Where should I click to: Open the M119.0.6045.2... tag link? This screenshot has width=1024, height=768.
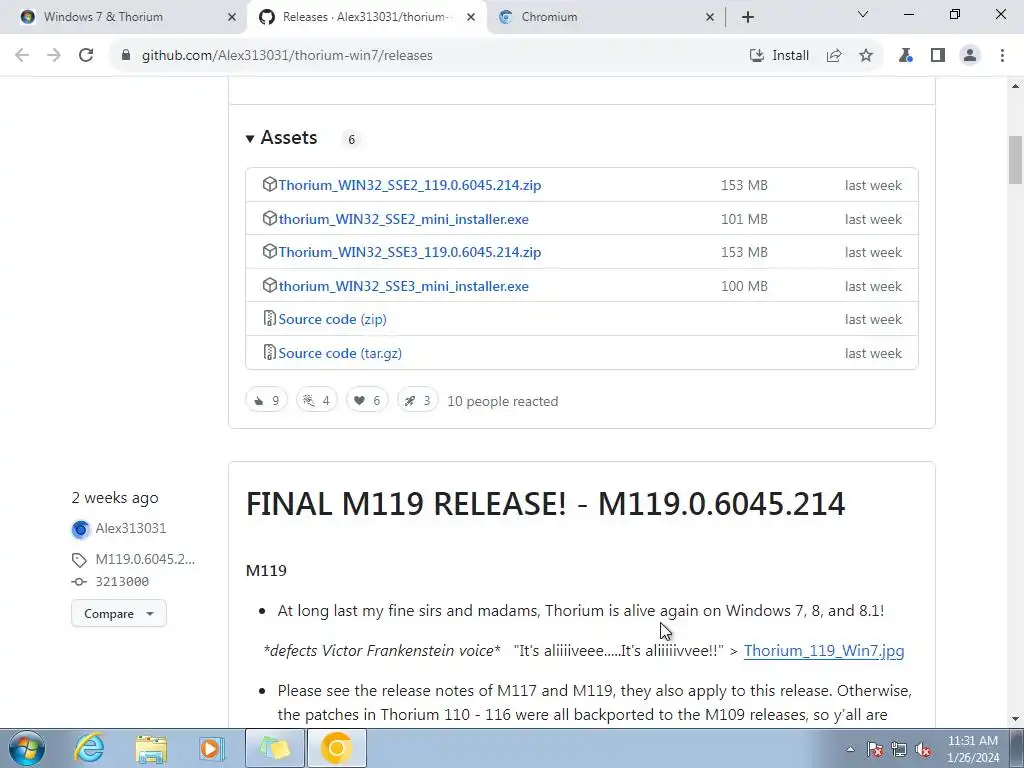pyautogui.click(x=145, y=559)
